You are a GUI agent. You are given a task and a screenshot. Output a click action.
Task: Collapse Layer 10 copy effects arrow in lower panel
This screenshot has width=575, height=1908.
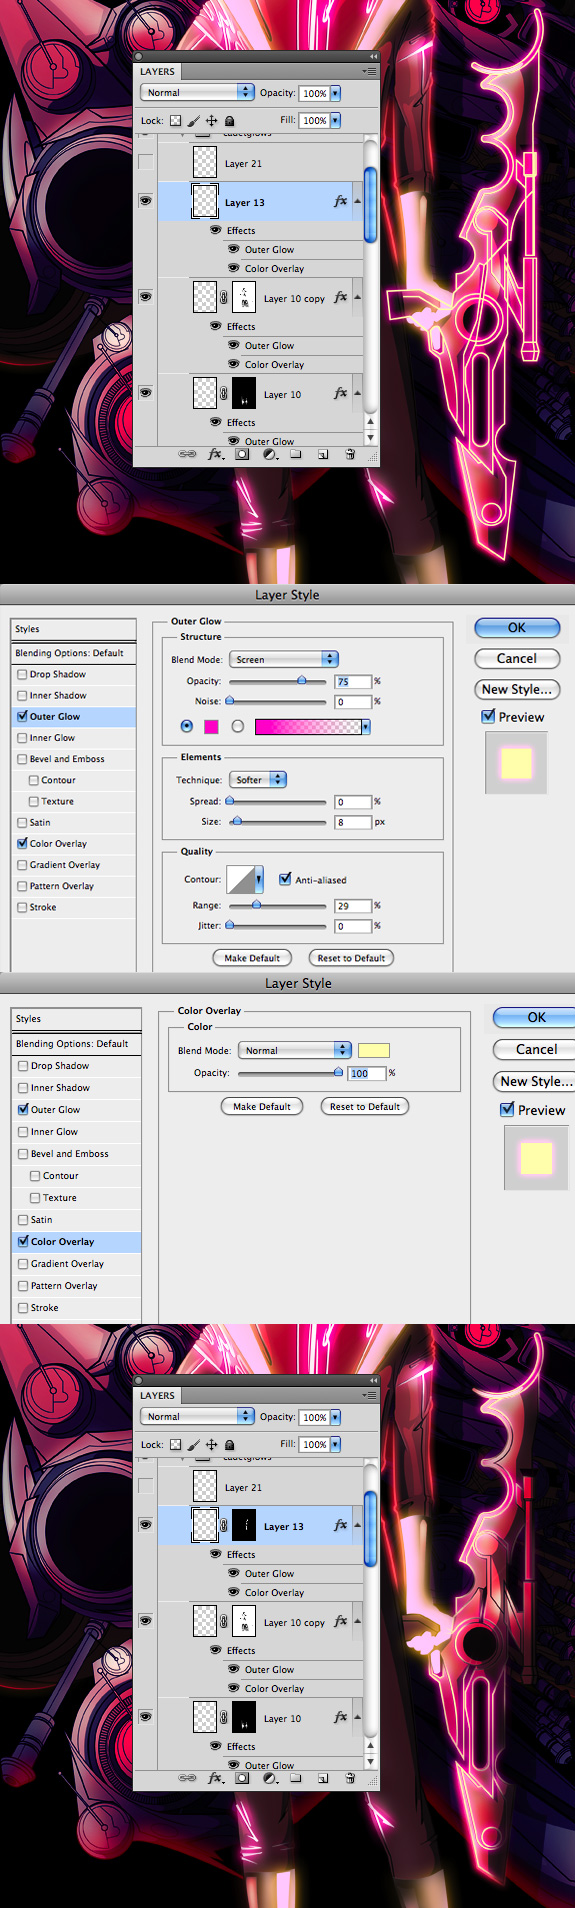[x=357, y=1621]
